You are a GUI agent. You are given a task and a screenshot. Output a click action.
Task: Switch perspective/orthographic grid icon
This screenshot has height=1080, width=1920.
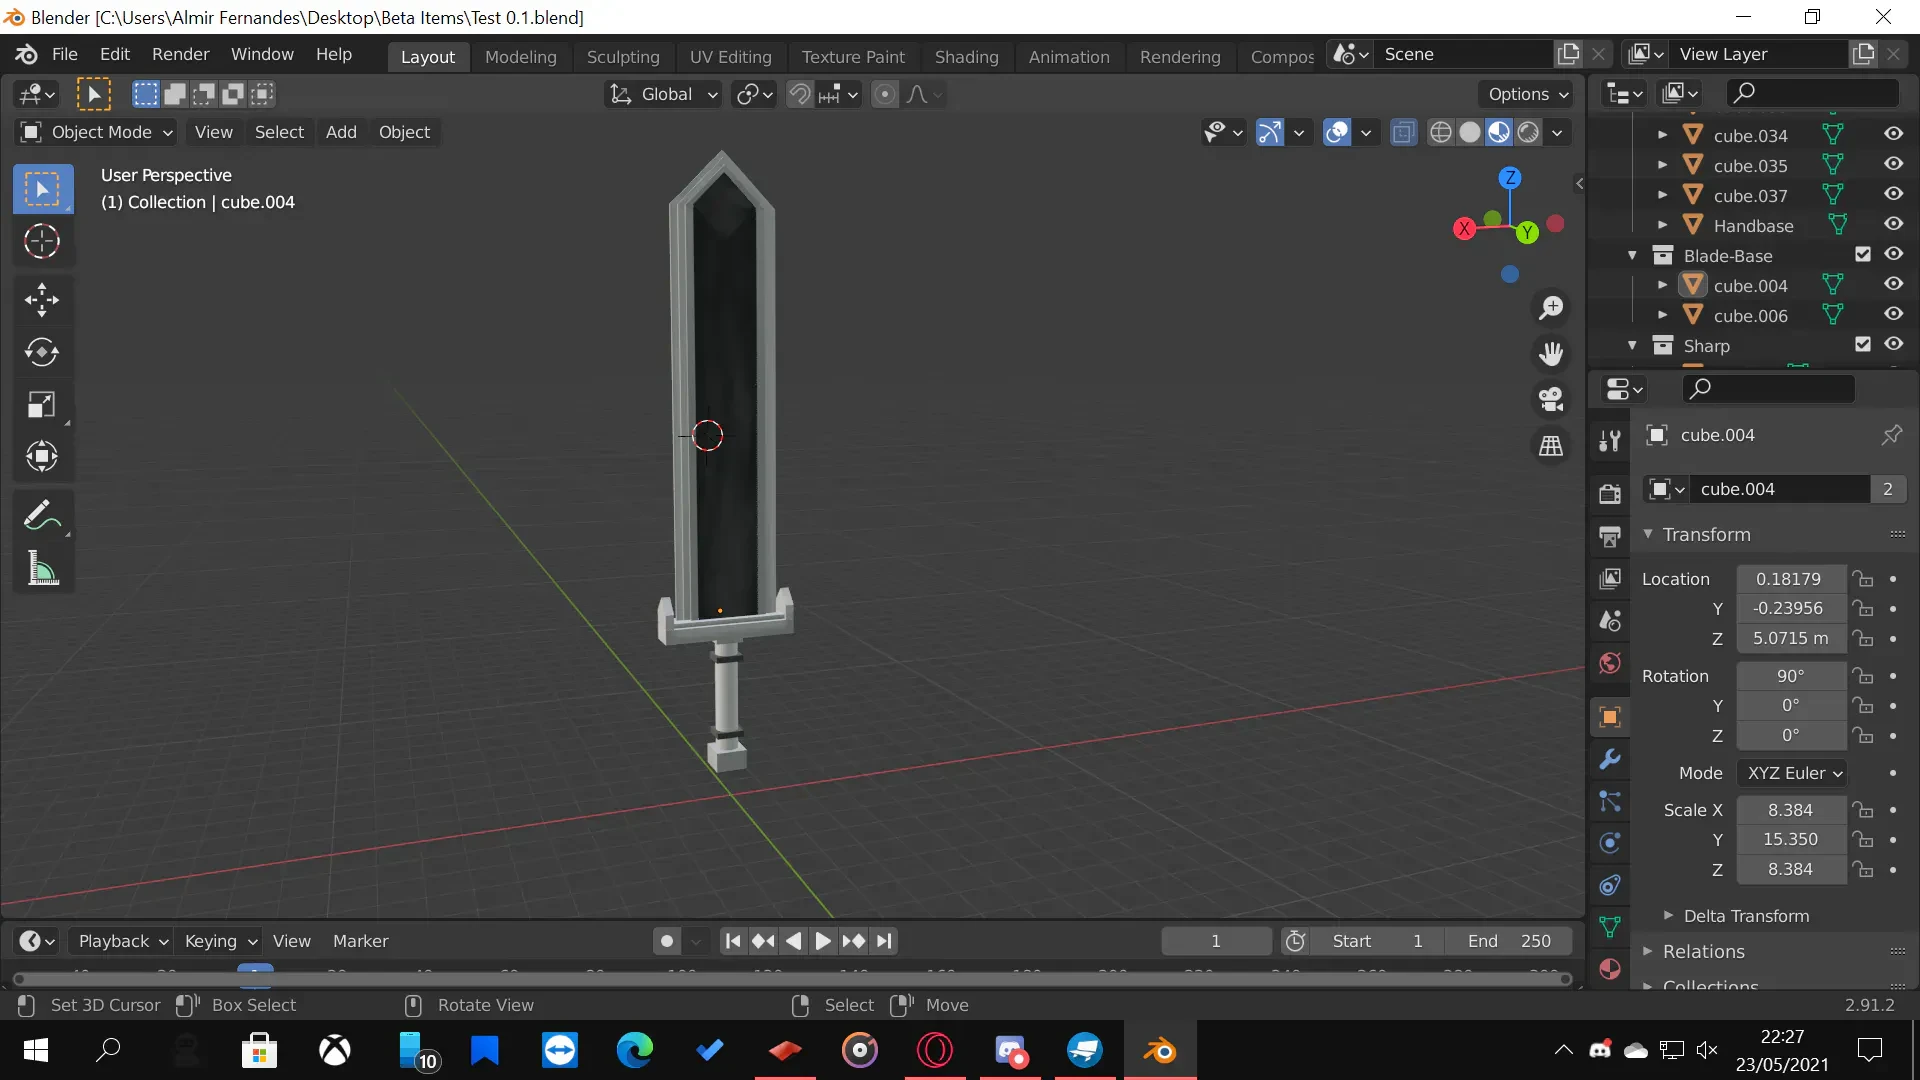click(x=1551, y=446)
